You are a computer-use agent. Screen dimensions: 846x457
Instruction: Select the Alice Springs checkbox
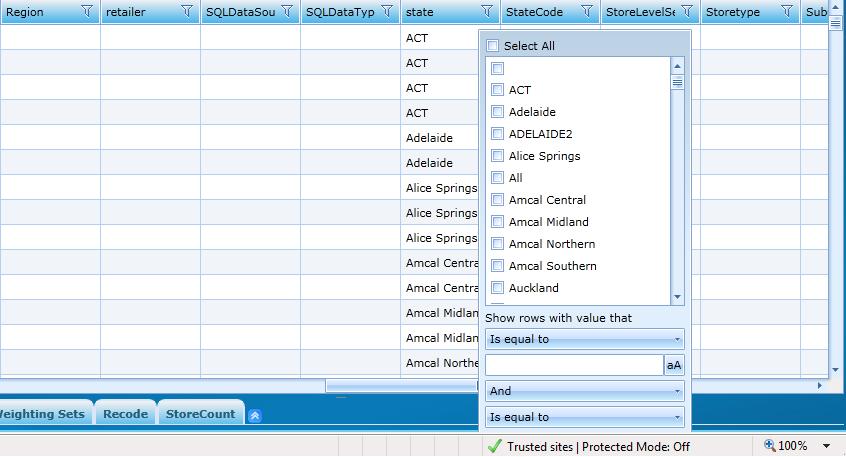coord(497,156)
